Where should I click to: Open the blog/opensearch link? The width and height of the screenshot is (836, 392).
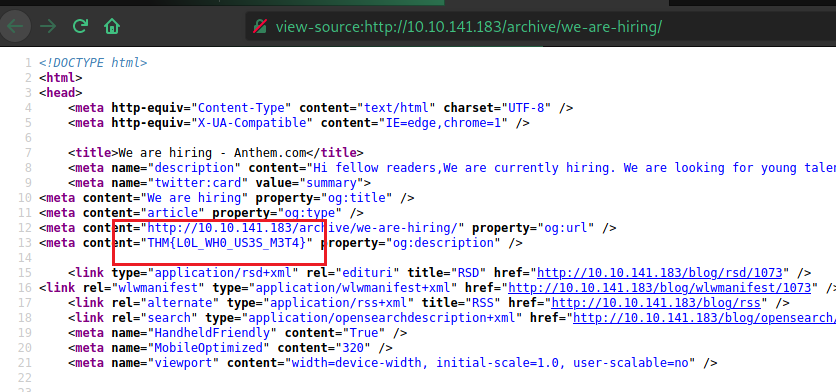[x=704, y=318]
